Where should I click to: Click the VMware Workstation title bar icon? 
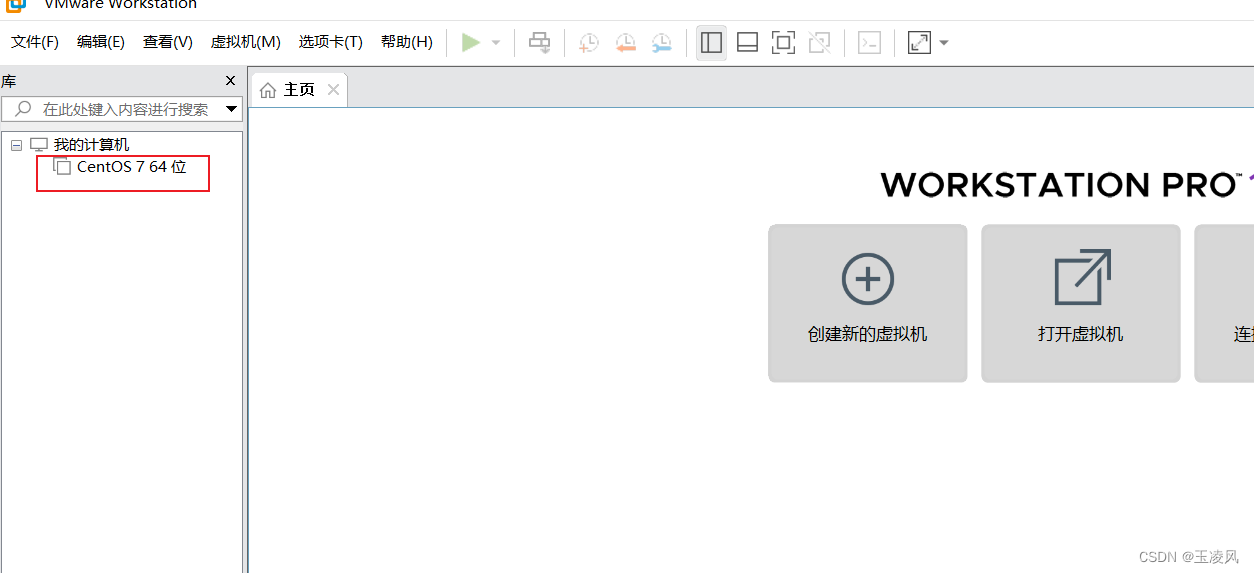coord(17,5)
